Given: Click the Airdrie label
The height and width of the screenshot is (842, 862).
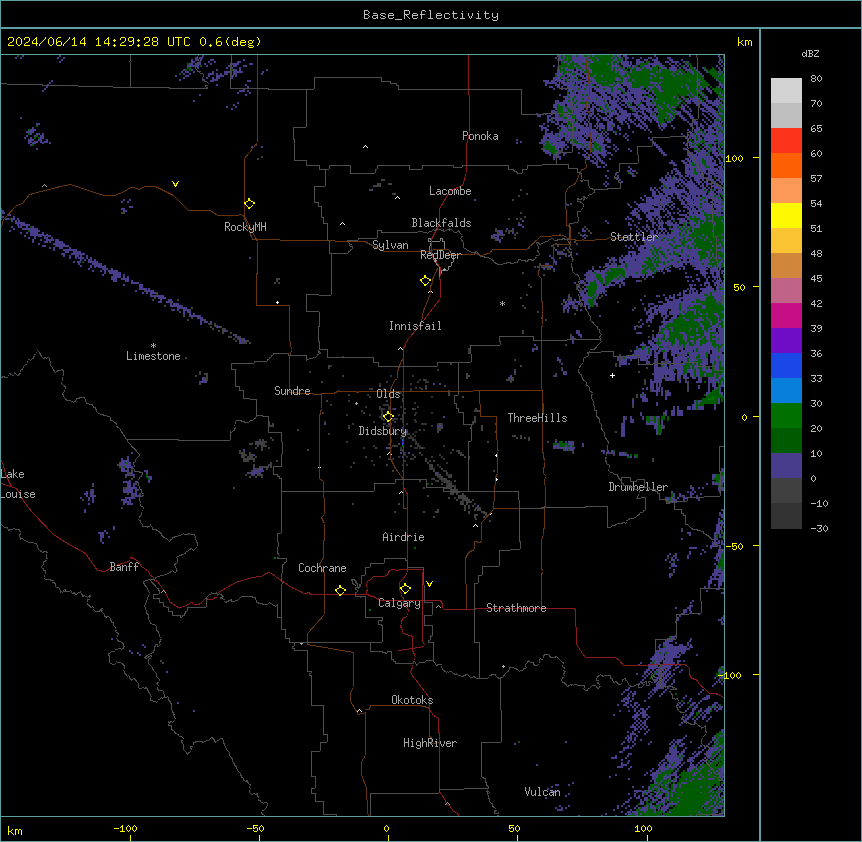Looking at the screenshot, I should pyautogui.click(x=403, y=537).
